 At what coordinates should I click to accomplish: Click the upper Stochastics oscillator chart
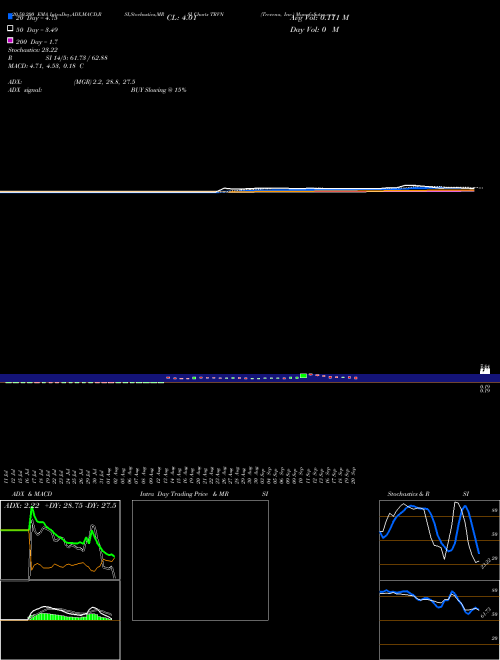point(439,540)
